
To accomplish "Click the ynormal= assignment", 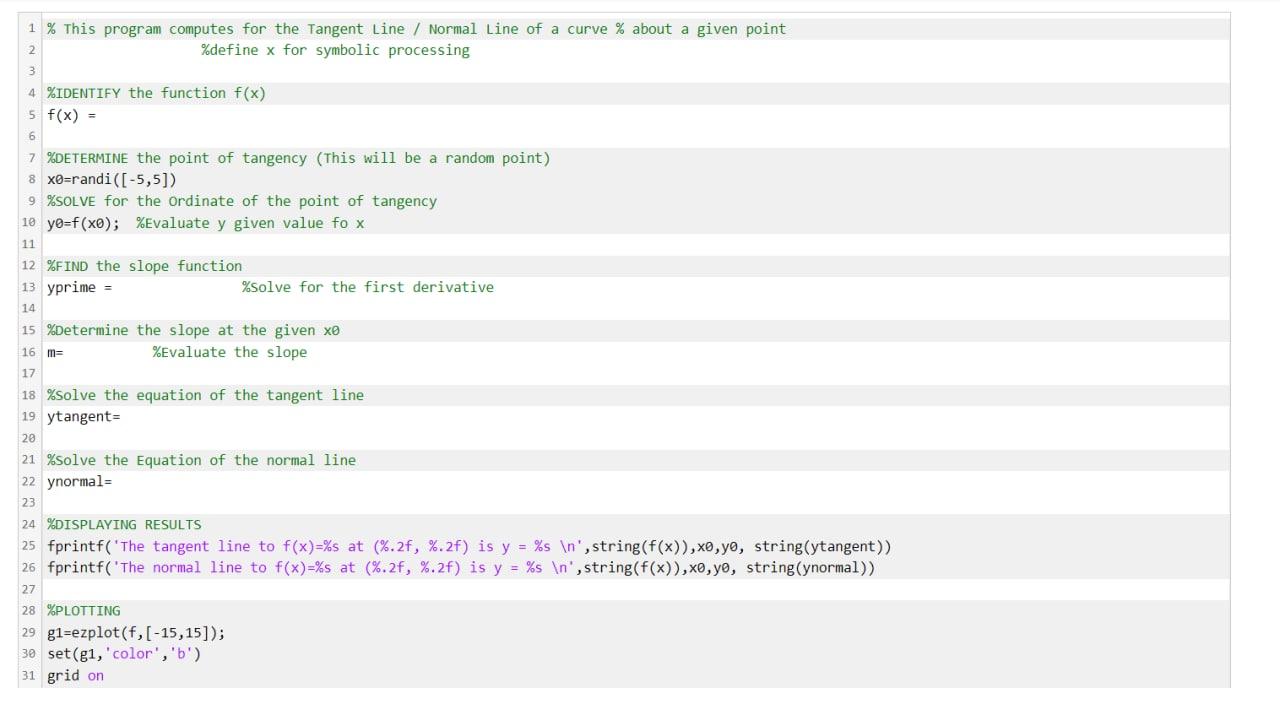I will [79, 481].
